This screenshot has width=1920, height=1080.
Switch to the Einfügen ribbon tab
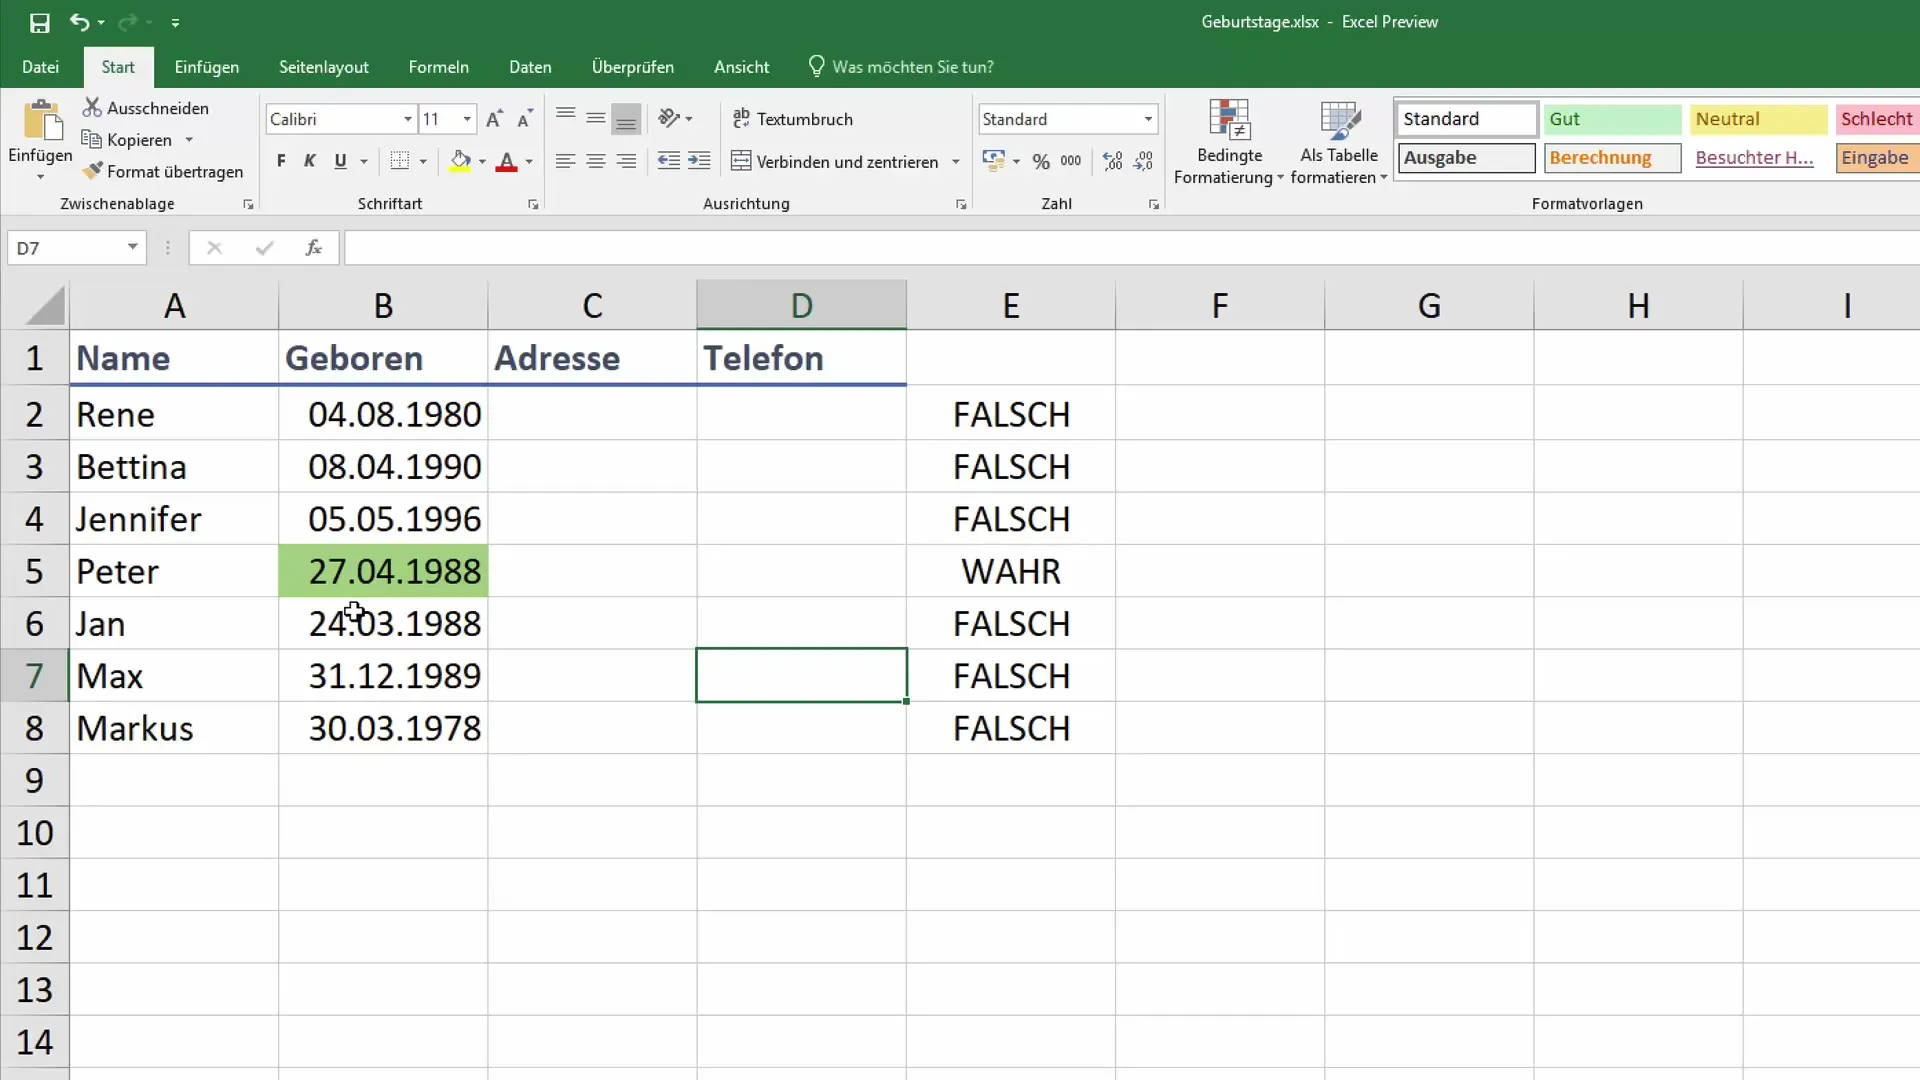point(207,67)
